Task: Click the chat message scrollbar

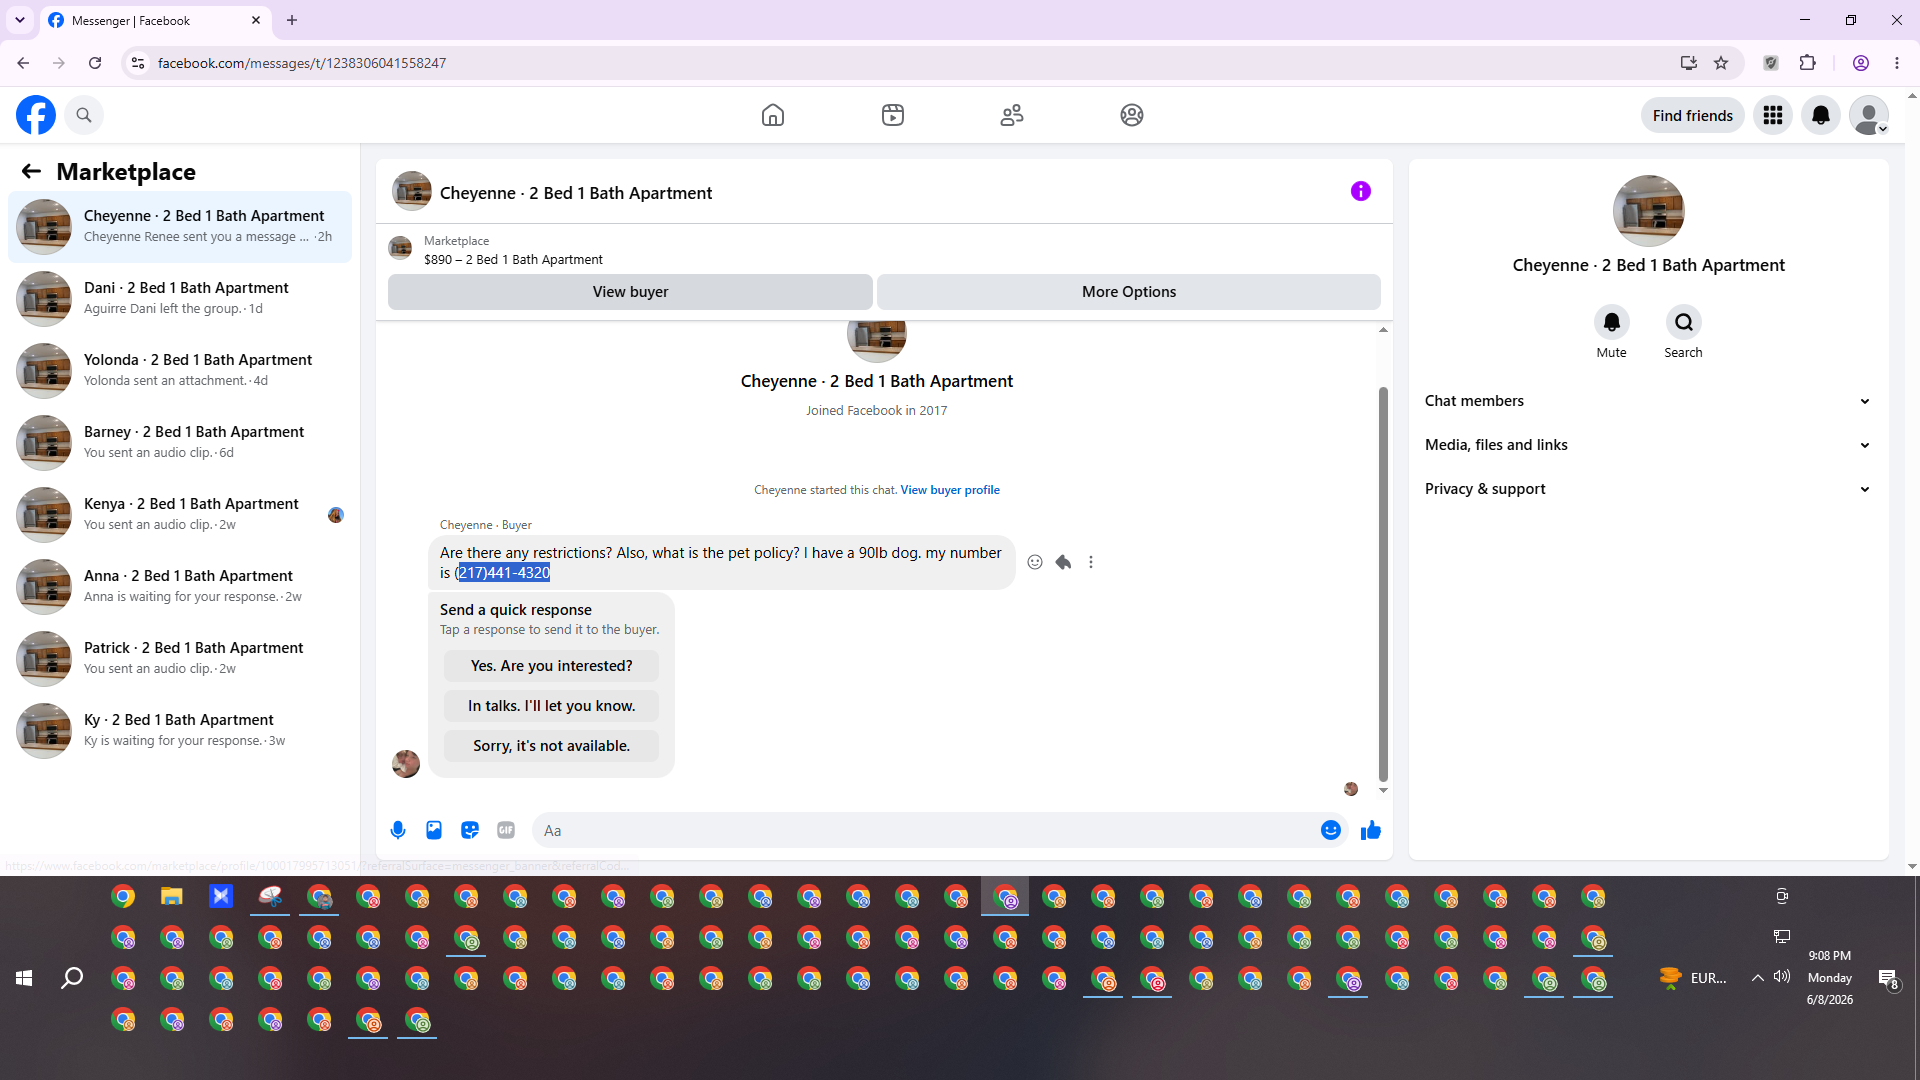Action: click(1383, 583)
